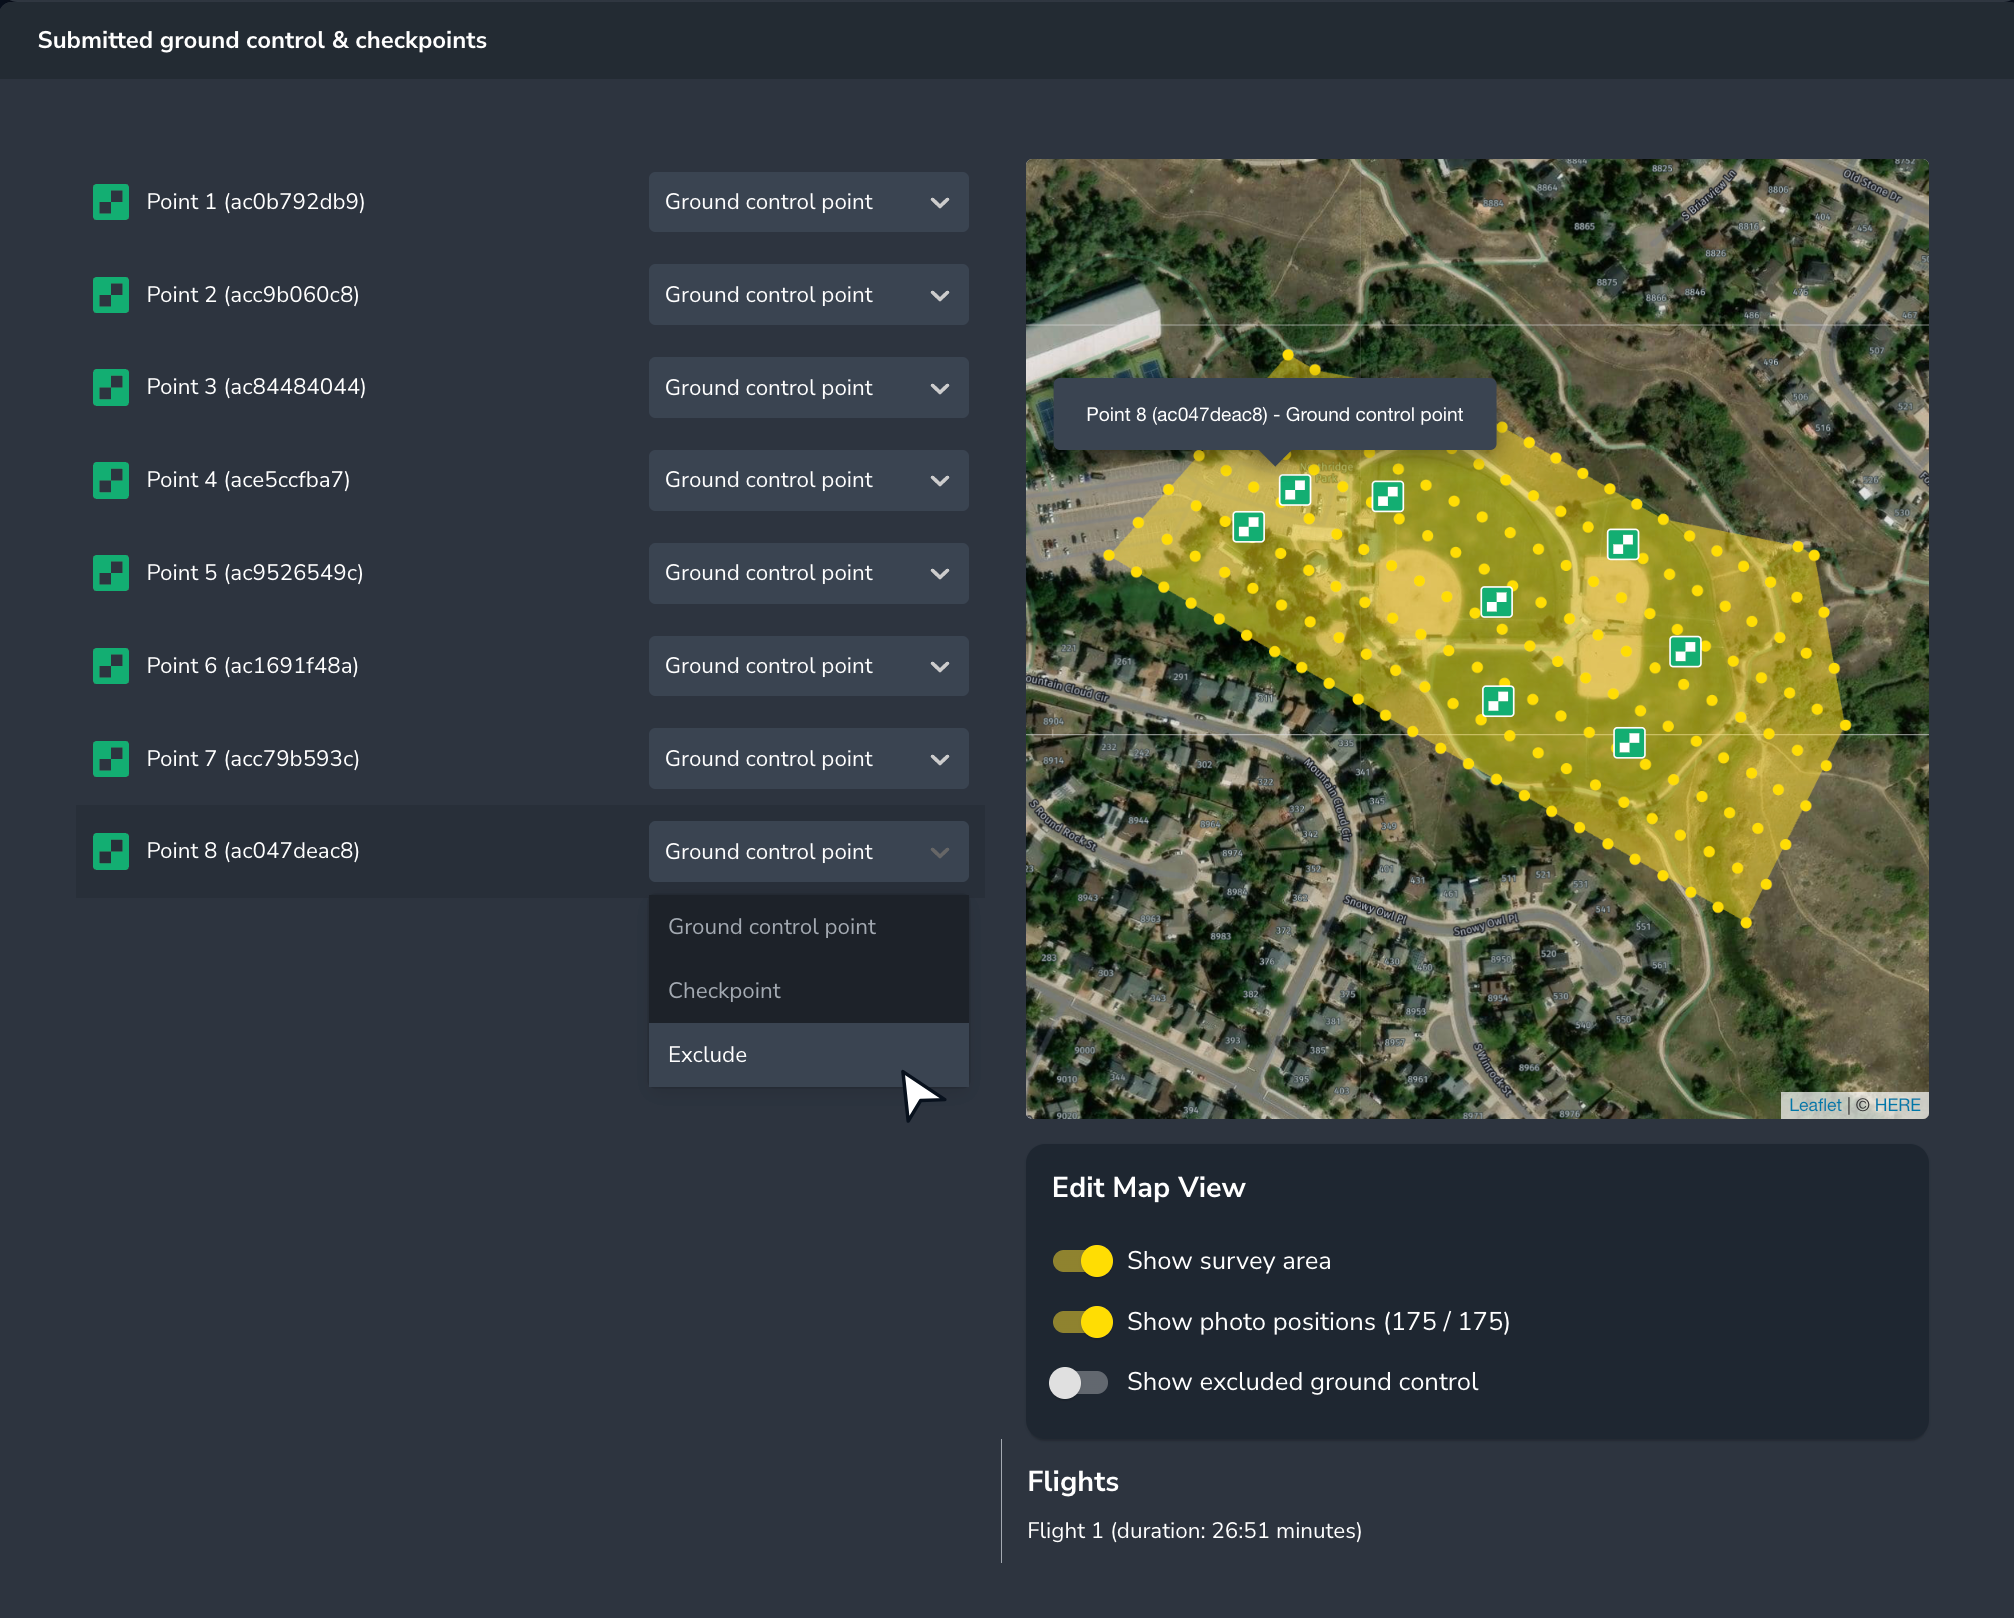Click the Point 8 list marker icon
Viewport: 2014px width, 1618px height.
coord(111,851)
